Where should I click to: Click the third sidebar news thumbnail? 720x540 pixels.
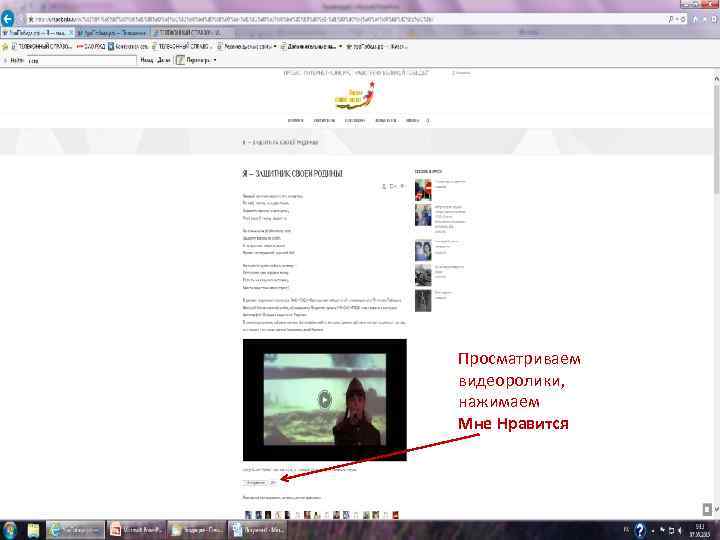point(423,250)
